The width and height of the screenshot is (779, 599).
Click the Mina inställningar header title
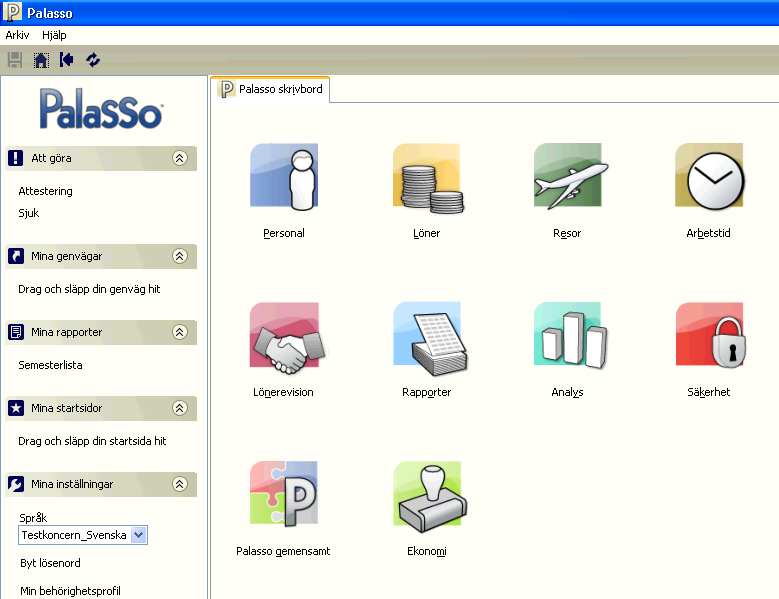point(72,484)
